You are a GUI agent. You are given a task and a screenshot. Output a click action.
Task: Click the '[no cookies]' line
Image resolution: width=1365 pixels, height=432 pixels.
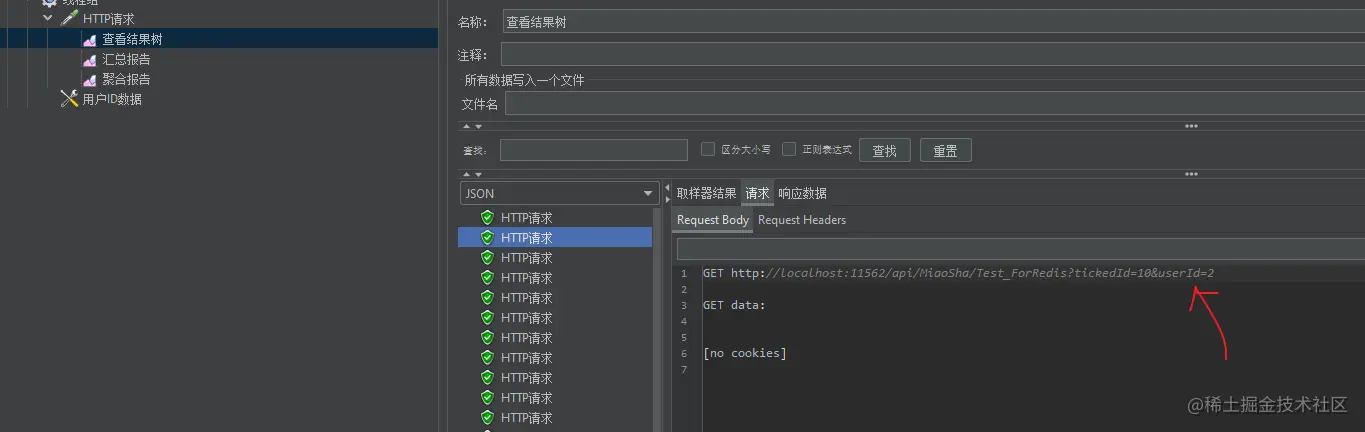pyautogui.click(x=745, y=353)
